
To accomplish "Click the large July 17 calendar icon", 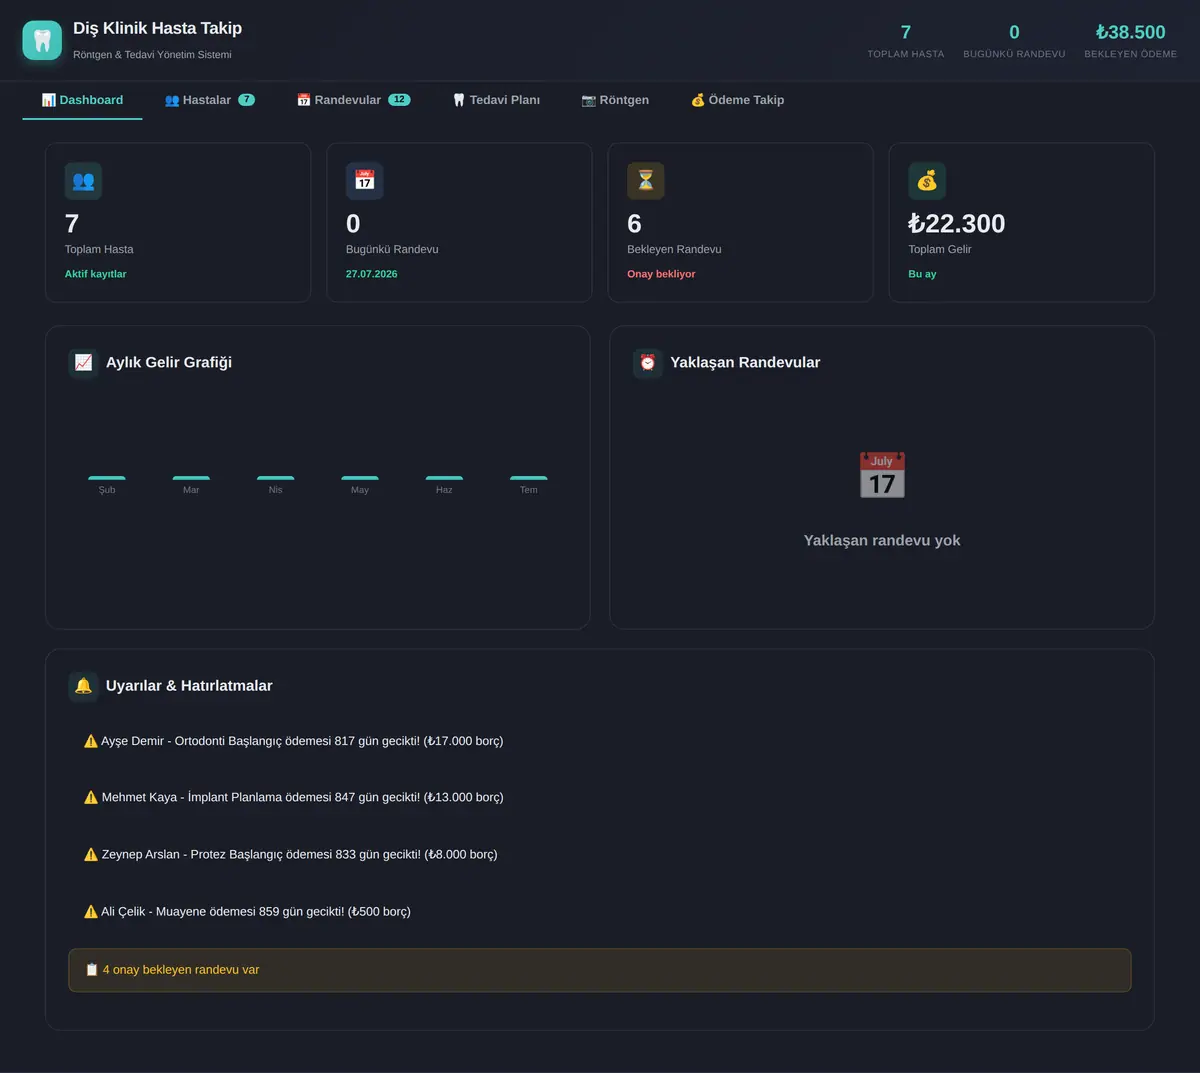I will click(x=882, y=475).
